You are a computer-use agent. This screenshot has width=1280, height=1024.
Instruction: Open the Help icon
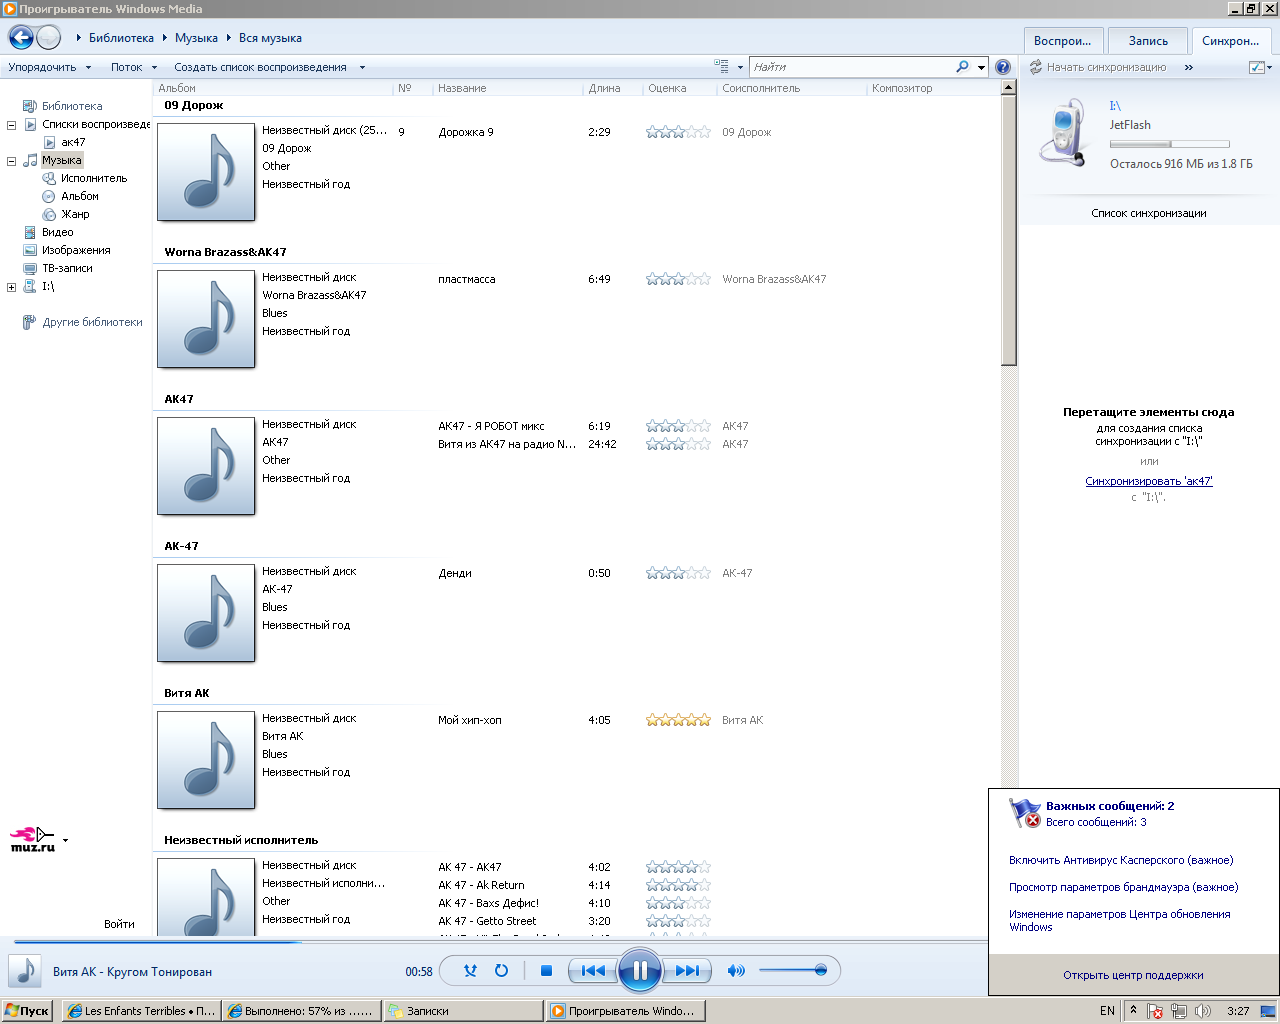[1003, 67]
